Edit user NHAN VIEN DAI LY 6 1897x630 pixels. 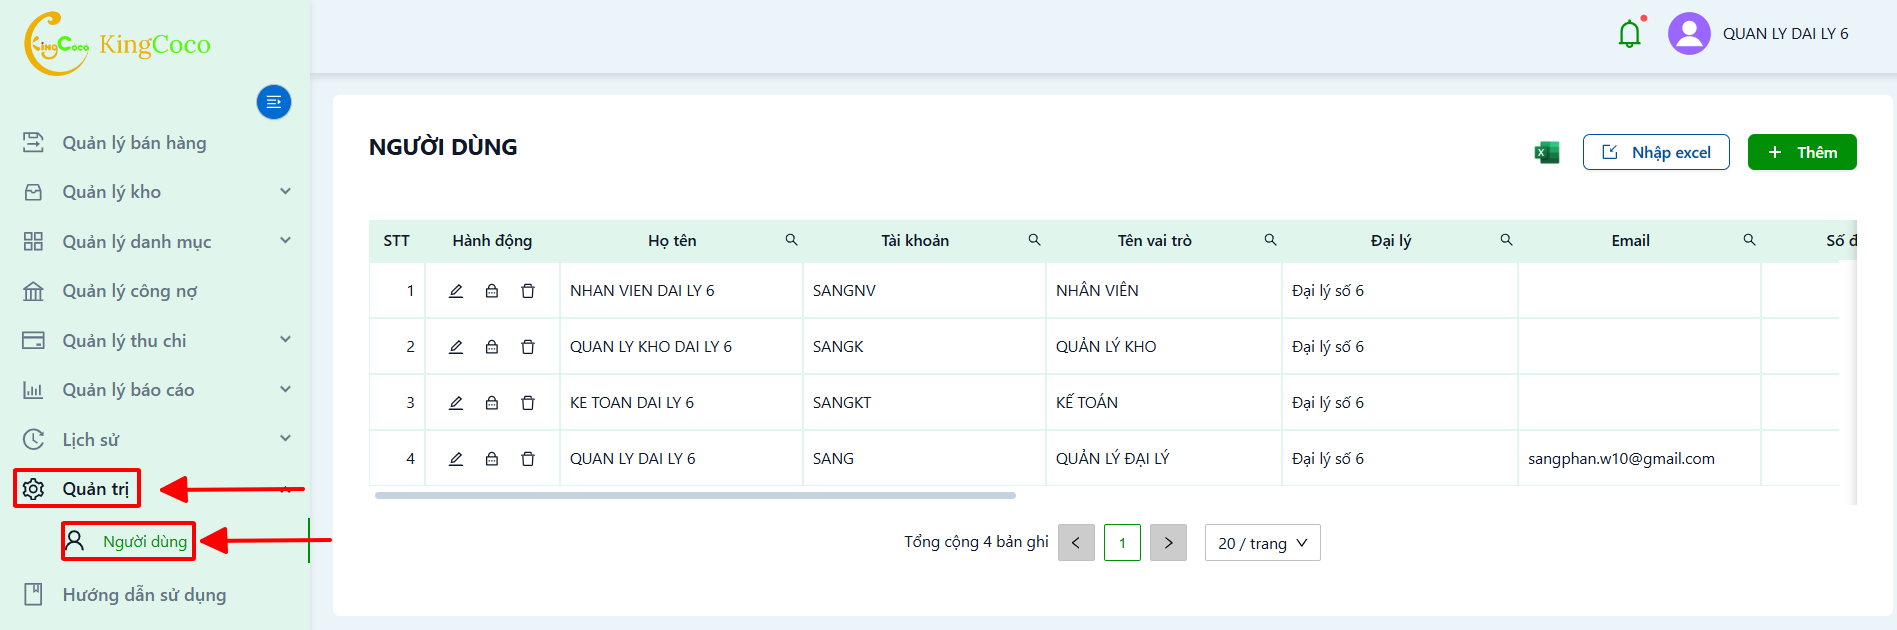456,291
